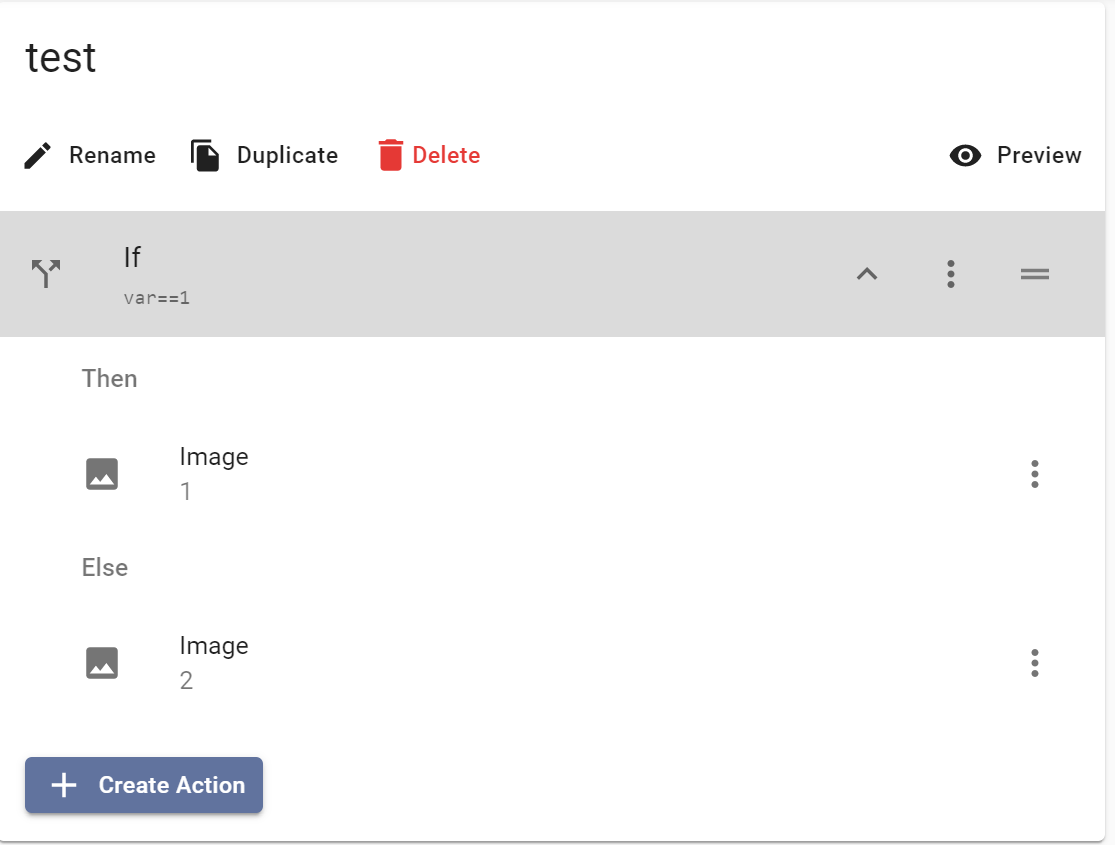Click the picture icon of Image 2

(102, 663)
